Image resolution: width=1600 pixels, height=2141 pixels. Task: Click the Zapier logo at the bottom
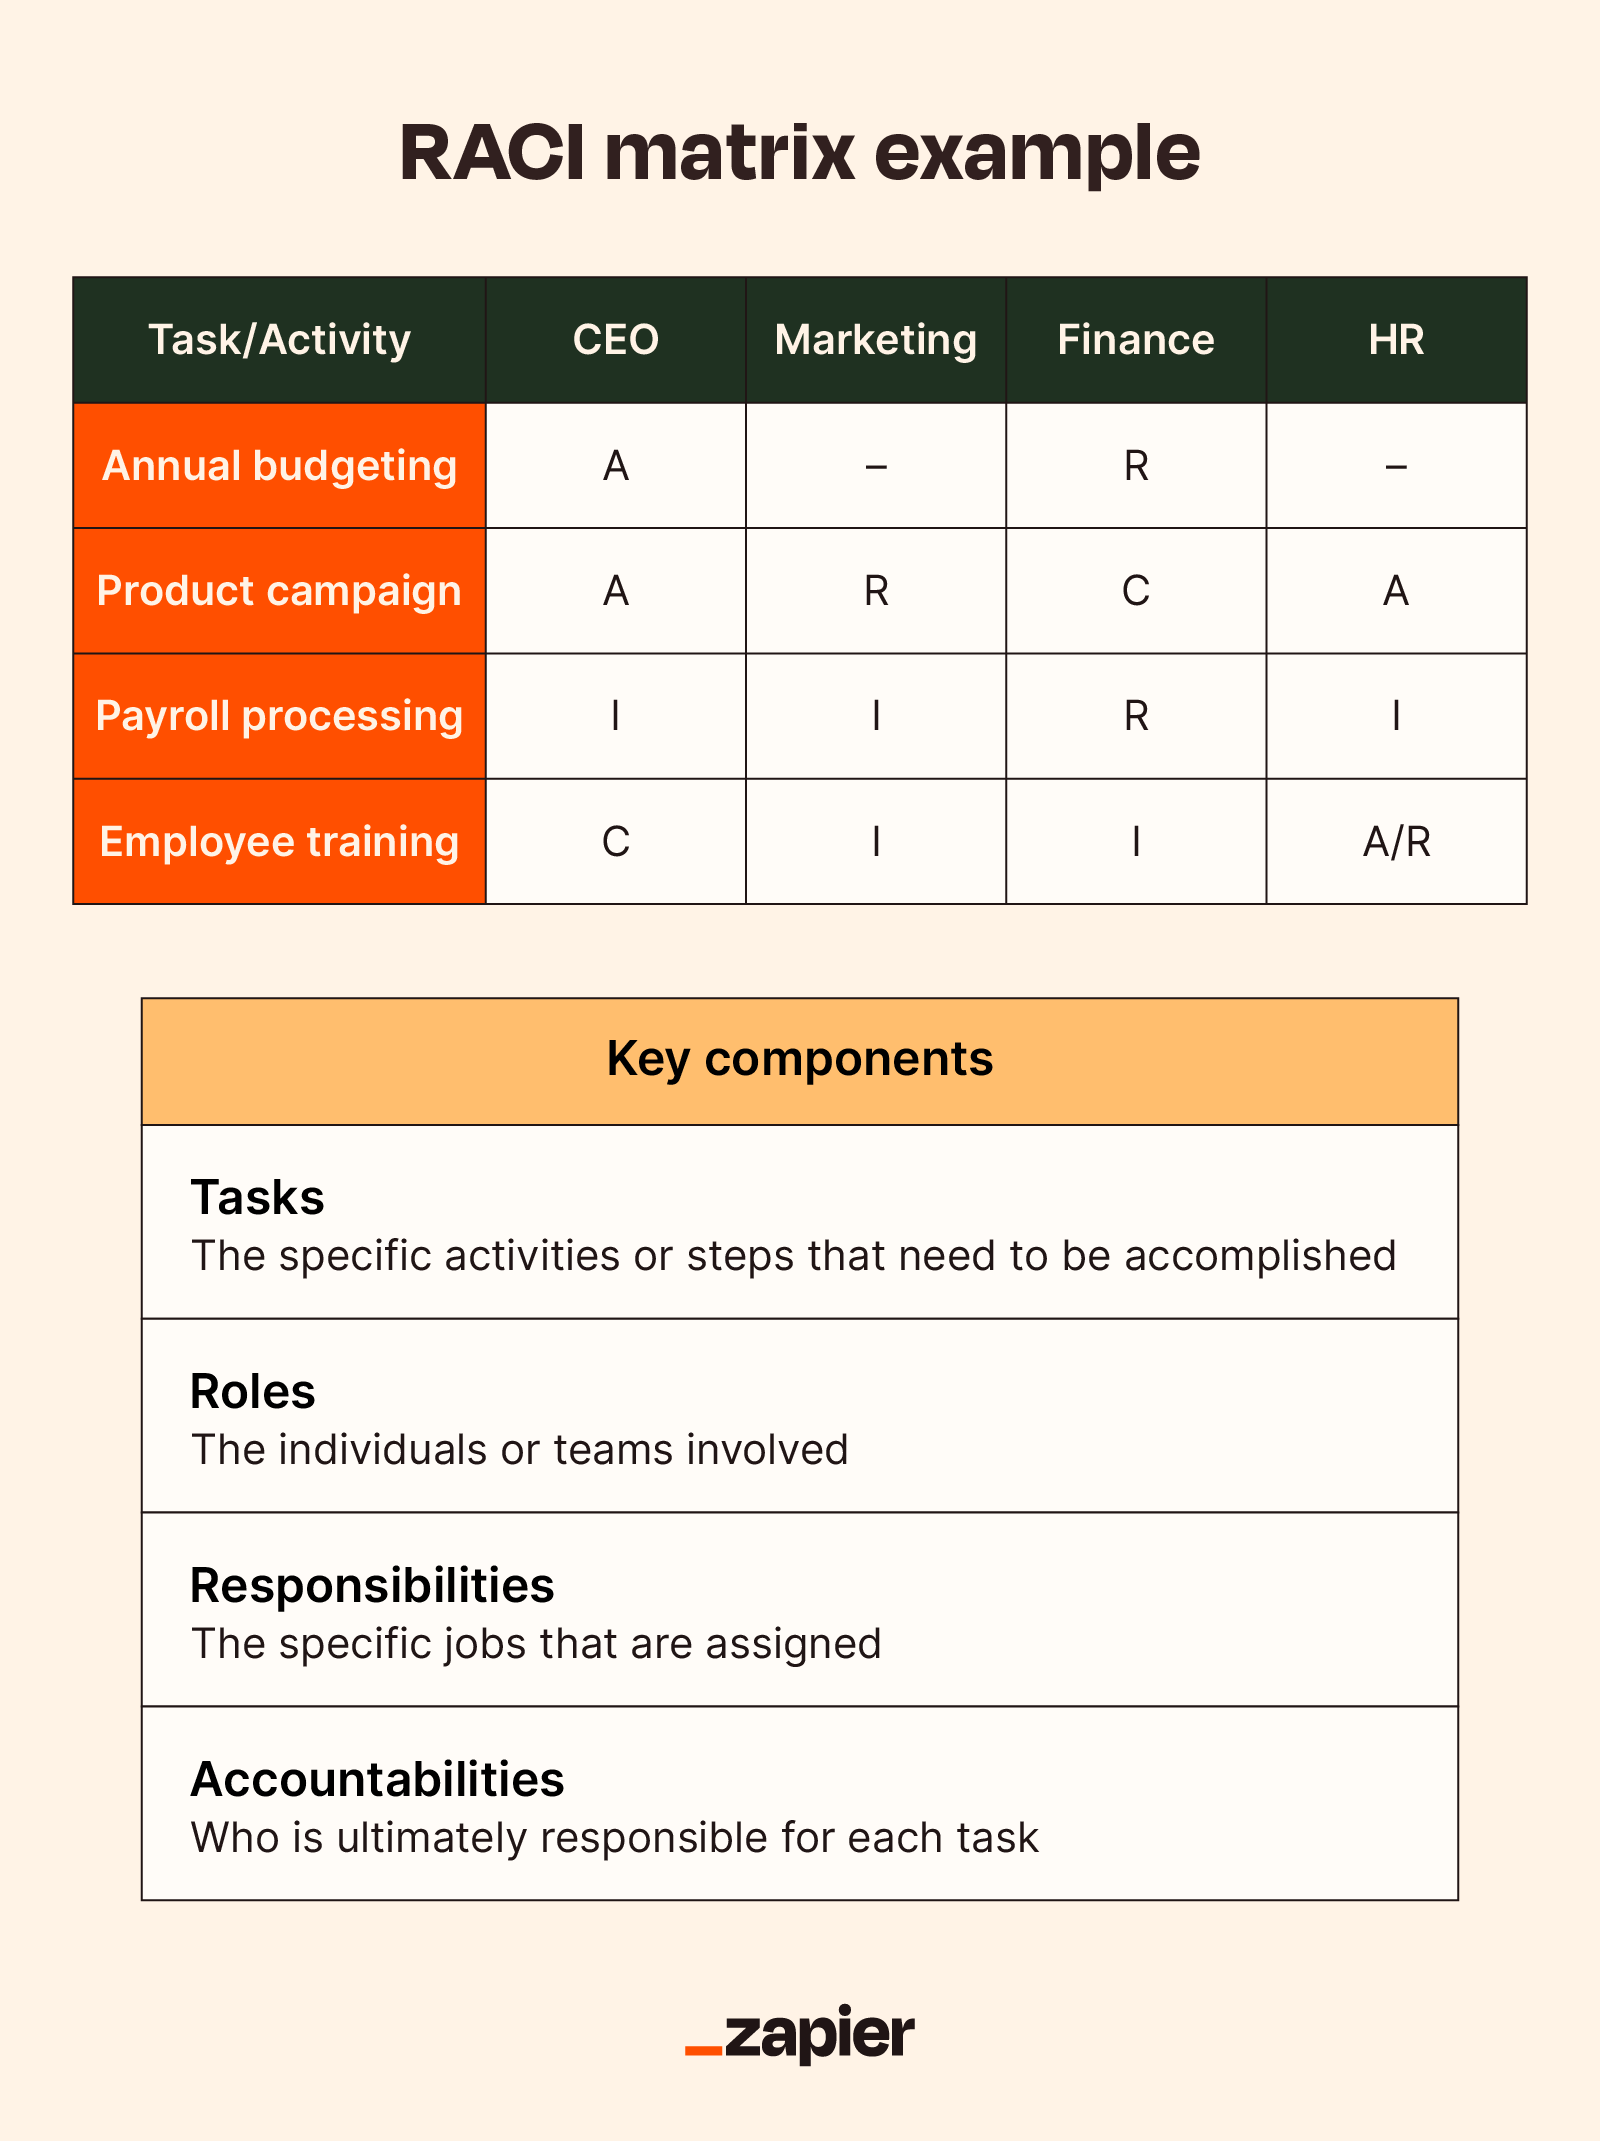(x=800, y=2034)
